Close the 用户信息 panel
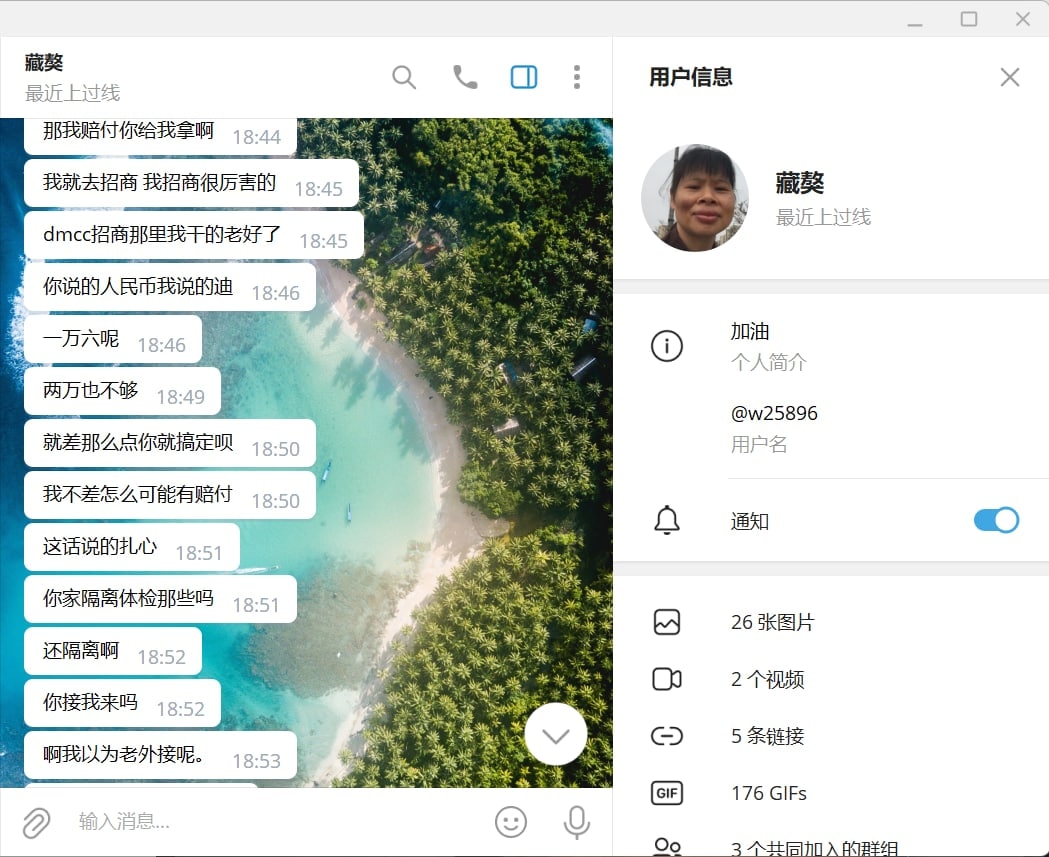The height and width of the screenshot is (857, 1049). 1010,77
